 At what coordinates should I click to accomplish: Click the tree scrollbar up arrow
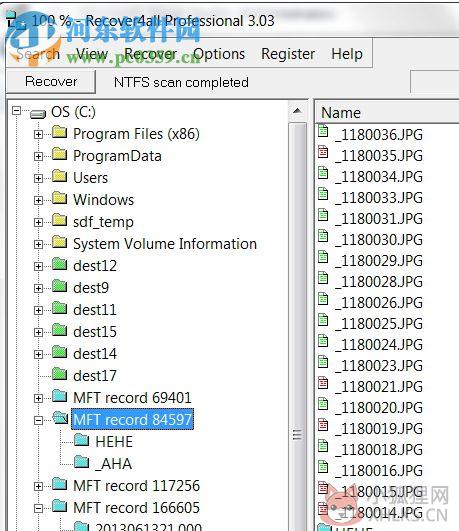coord(297,111)
